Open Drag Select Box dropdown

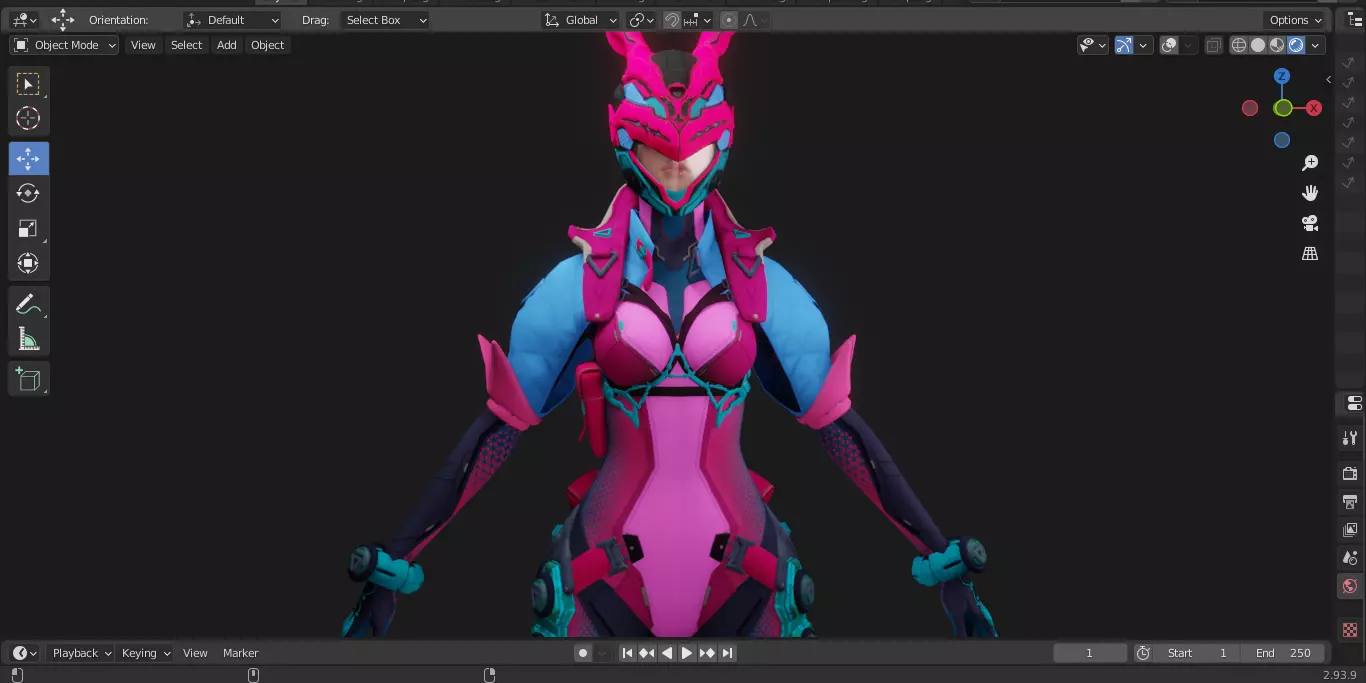tap(385, 20)
